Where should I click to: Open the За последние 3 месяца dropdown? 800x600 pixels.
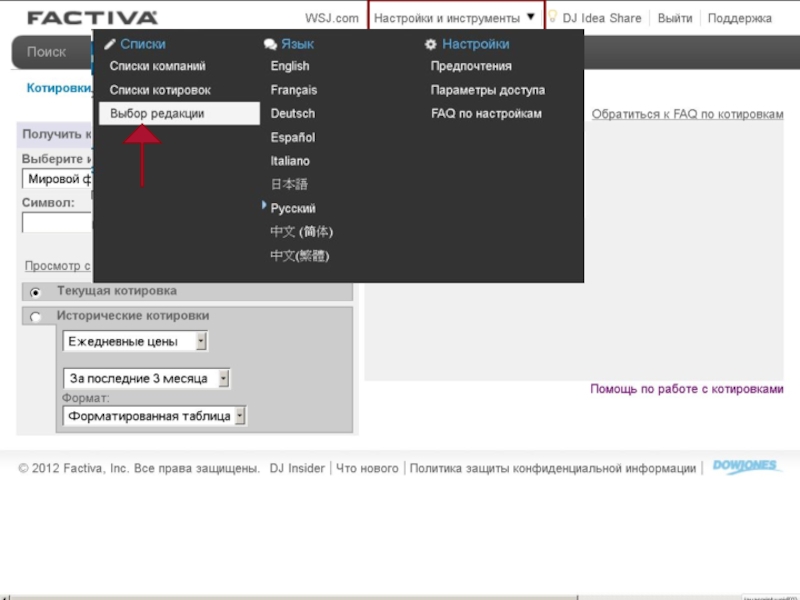coord(146,379)
